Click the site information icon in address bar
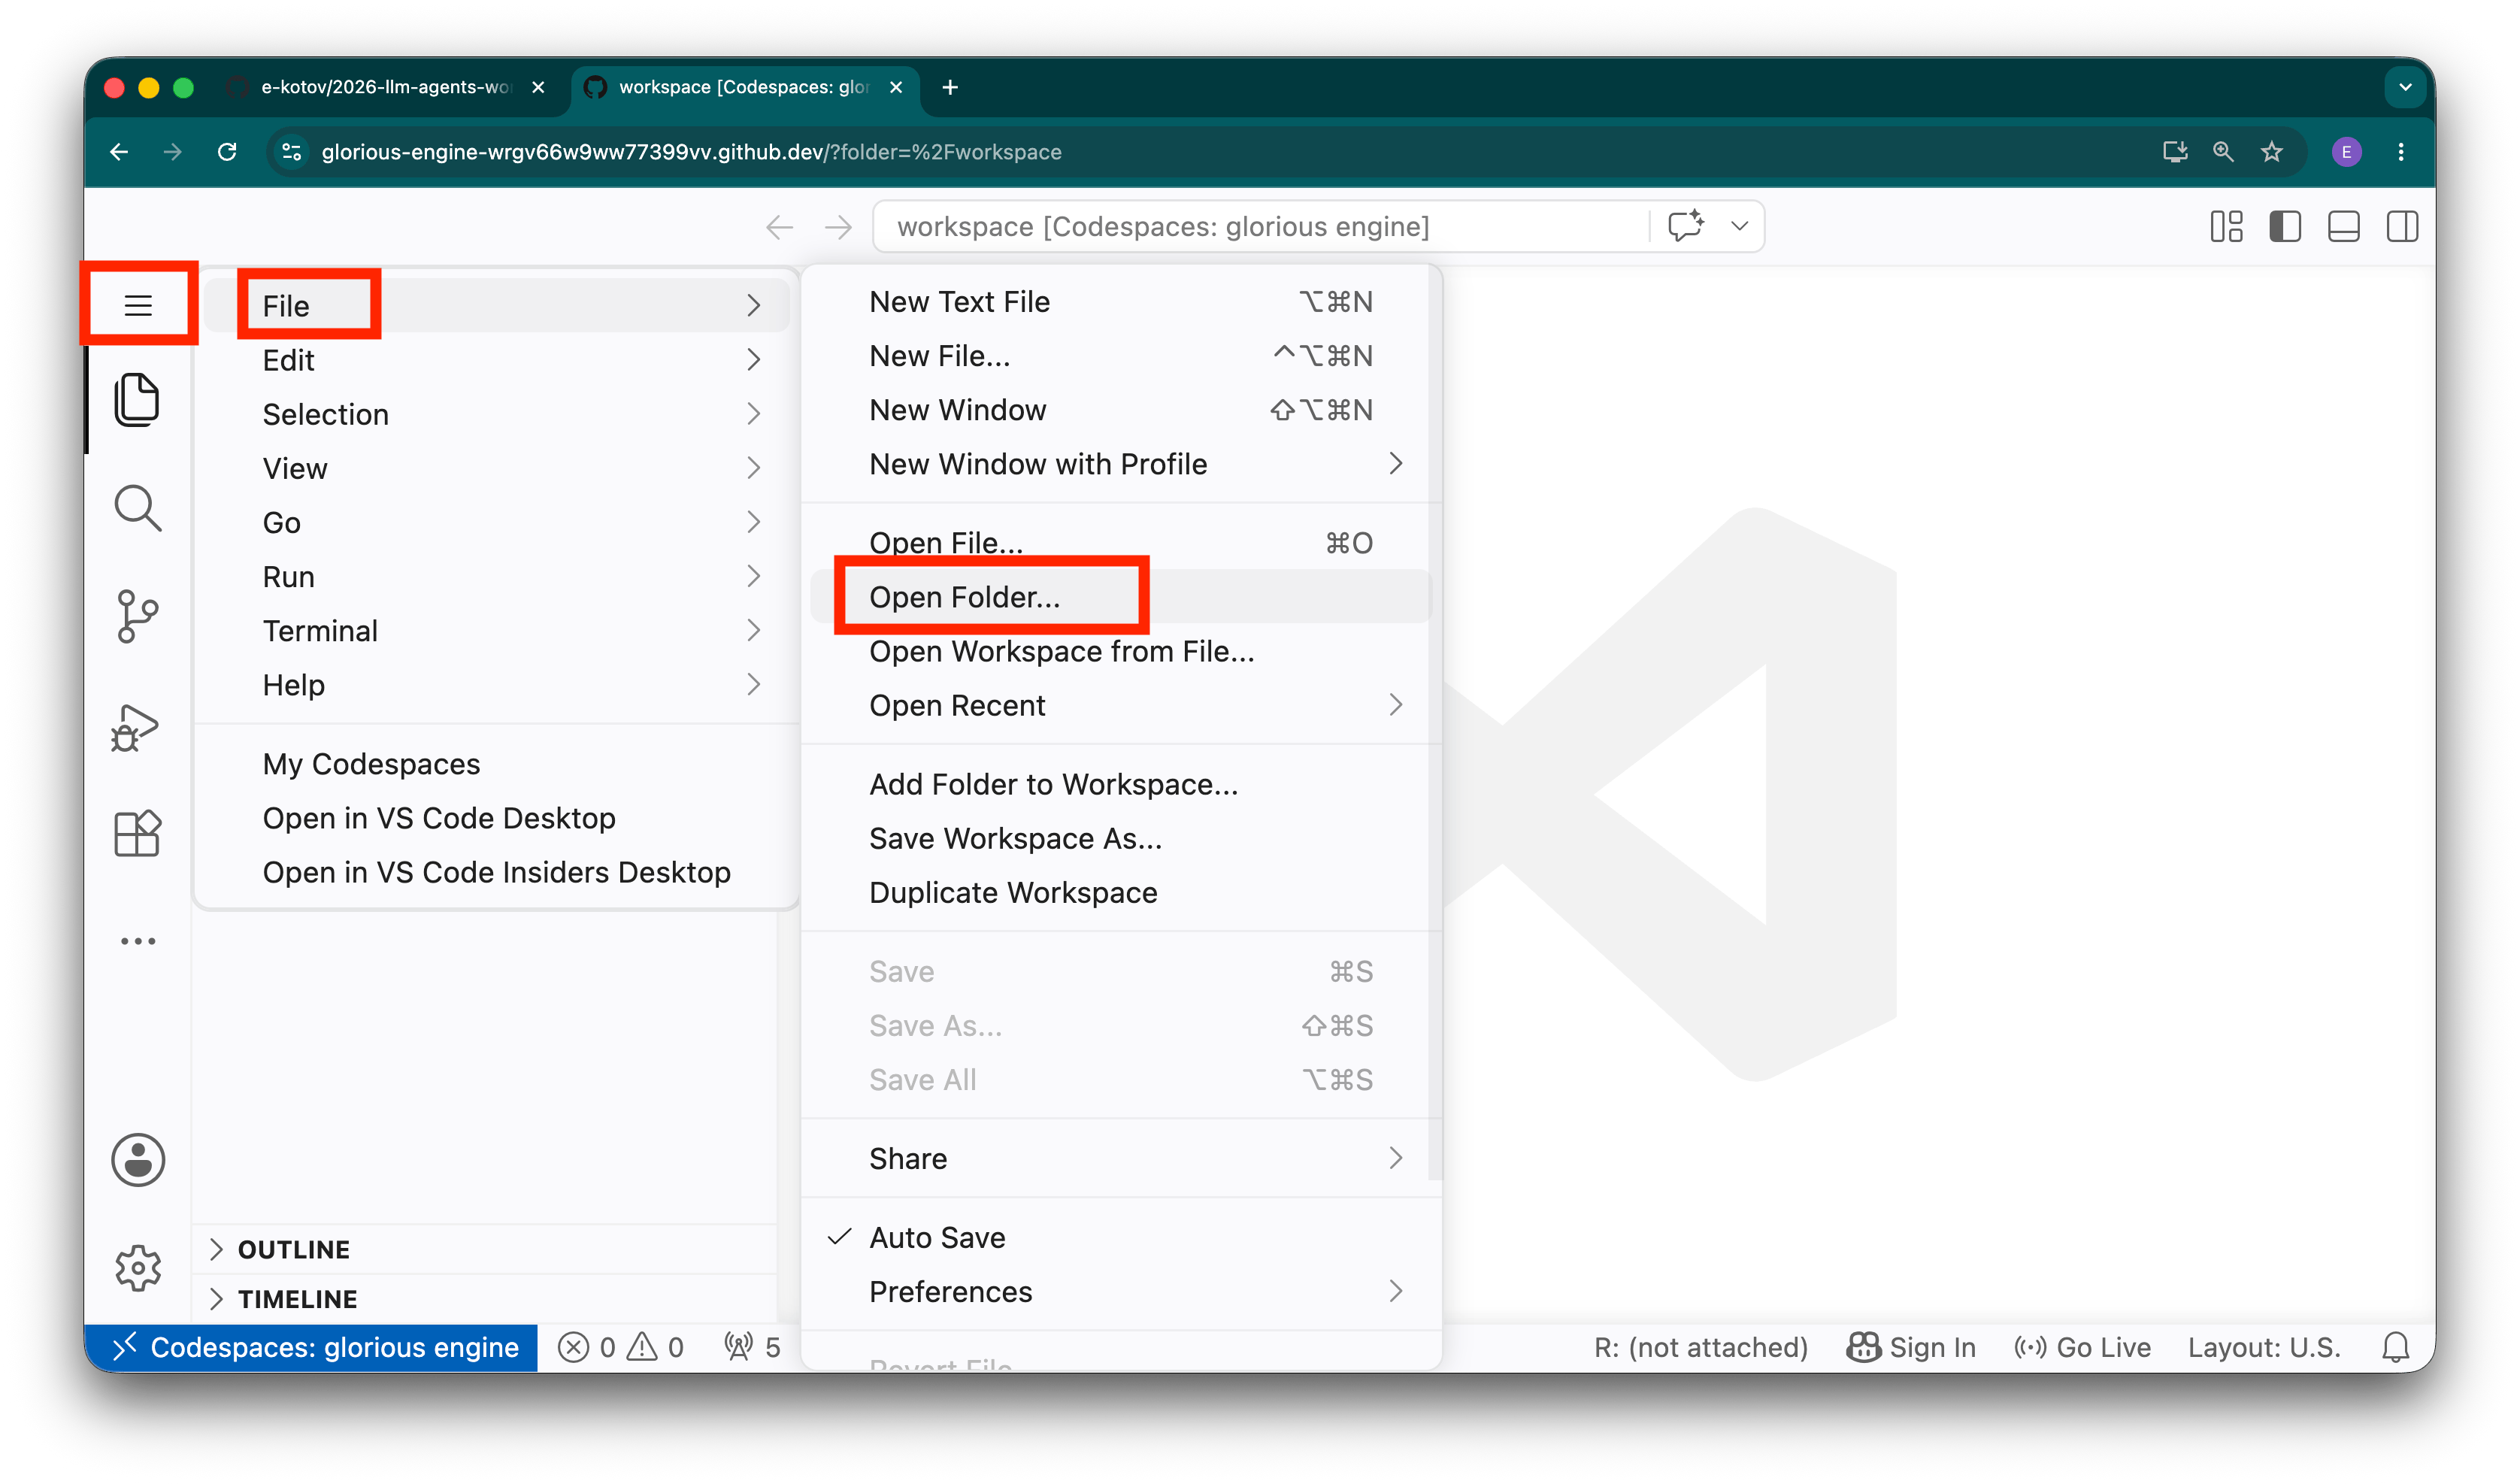 click(x=292, y=152)
